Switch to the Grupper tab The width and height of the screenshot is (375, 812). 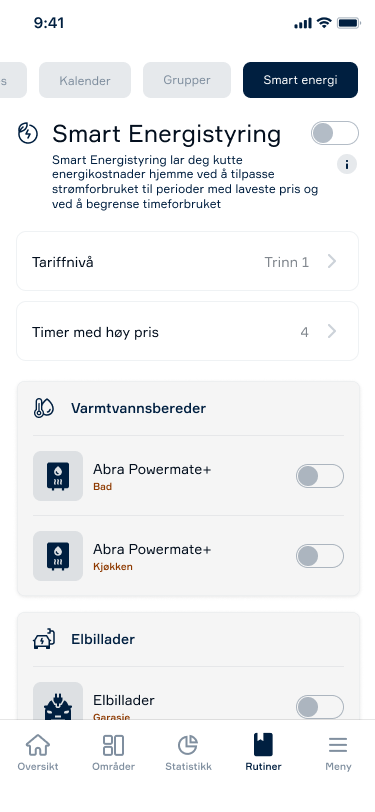click(187, 80)
